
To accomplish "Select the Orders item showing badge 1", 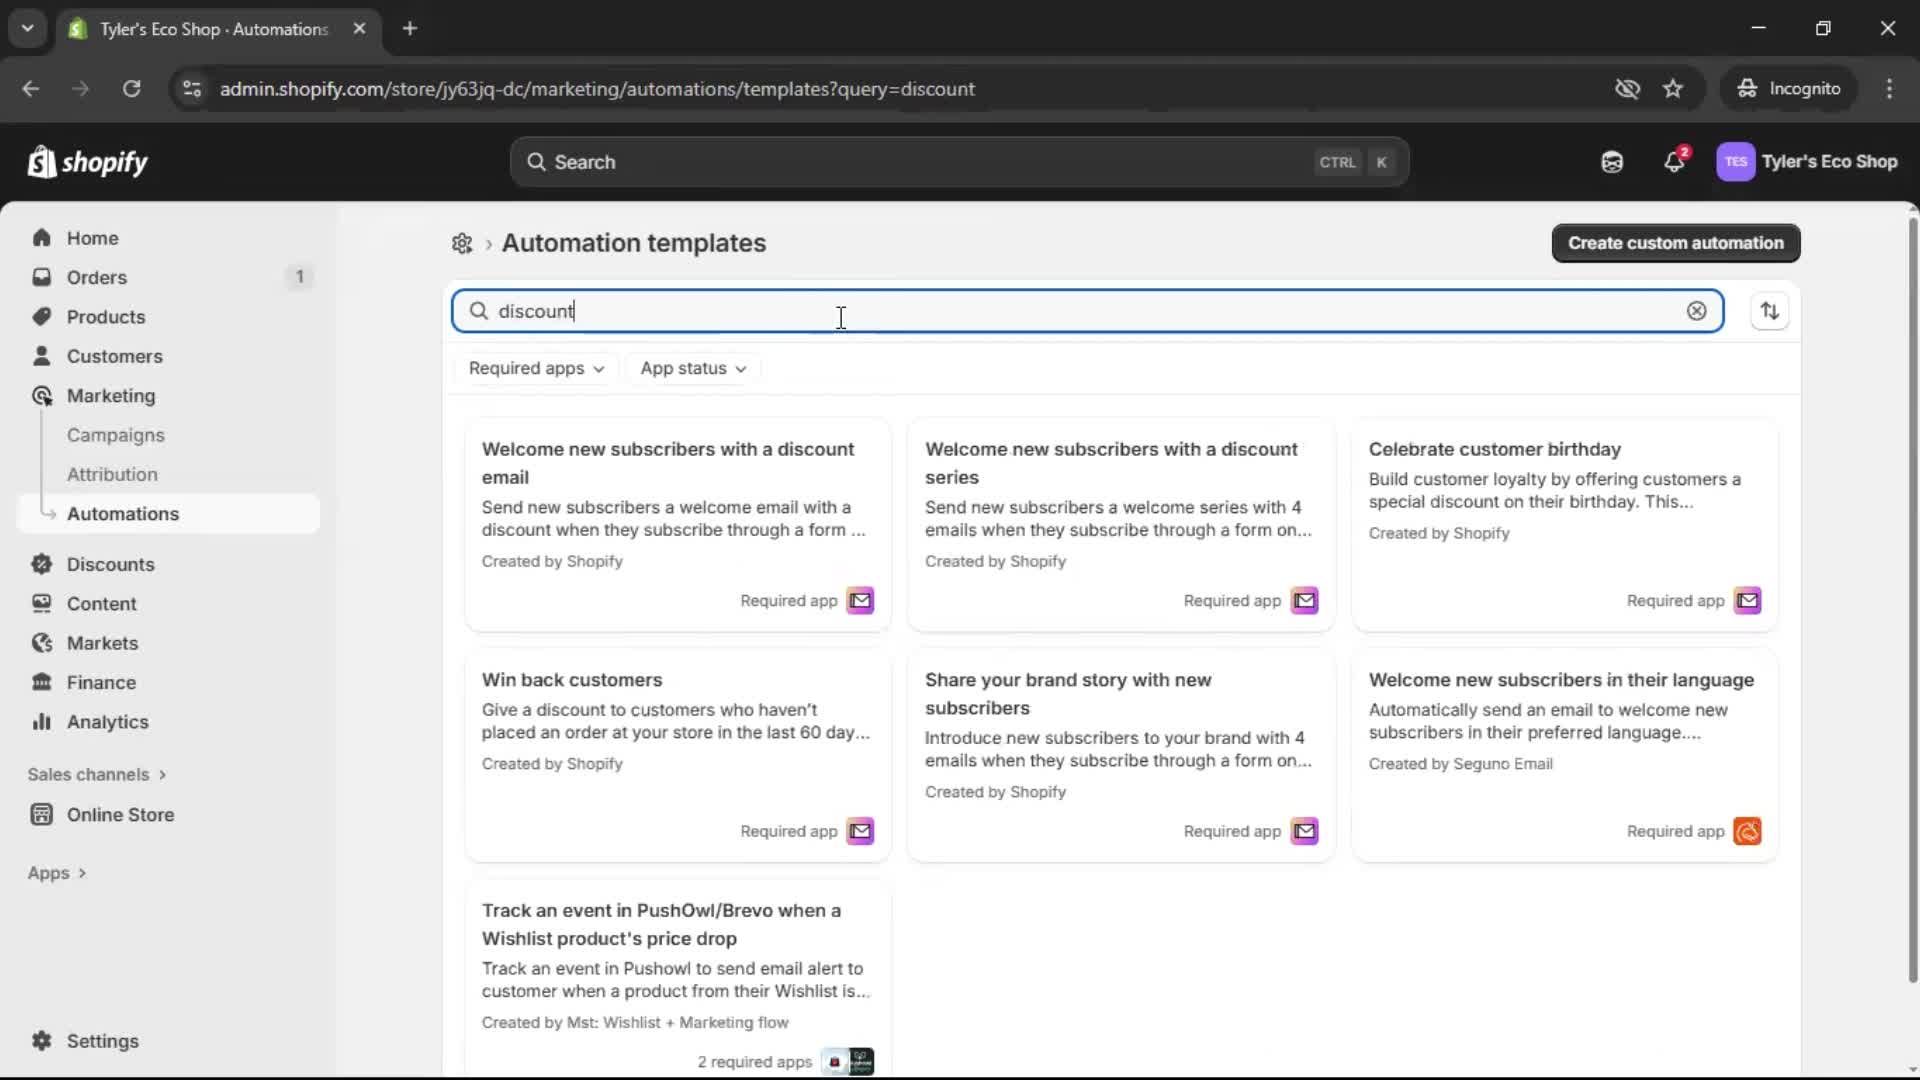I will pyautogui.click(x=96, y=277).
